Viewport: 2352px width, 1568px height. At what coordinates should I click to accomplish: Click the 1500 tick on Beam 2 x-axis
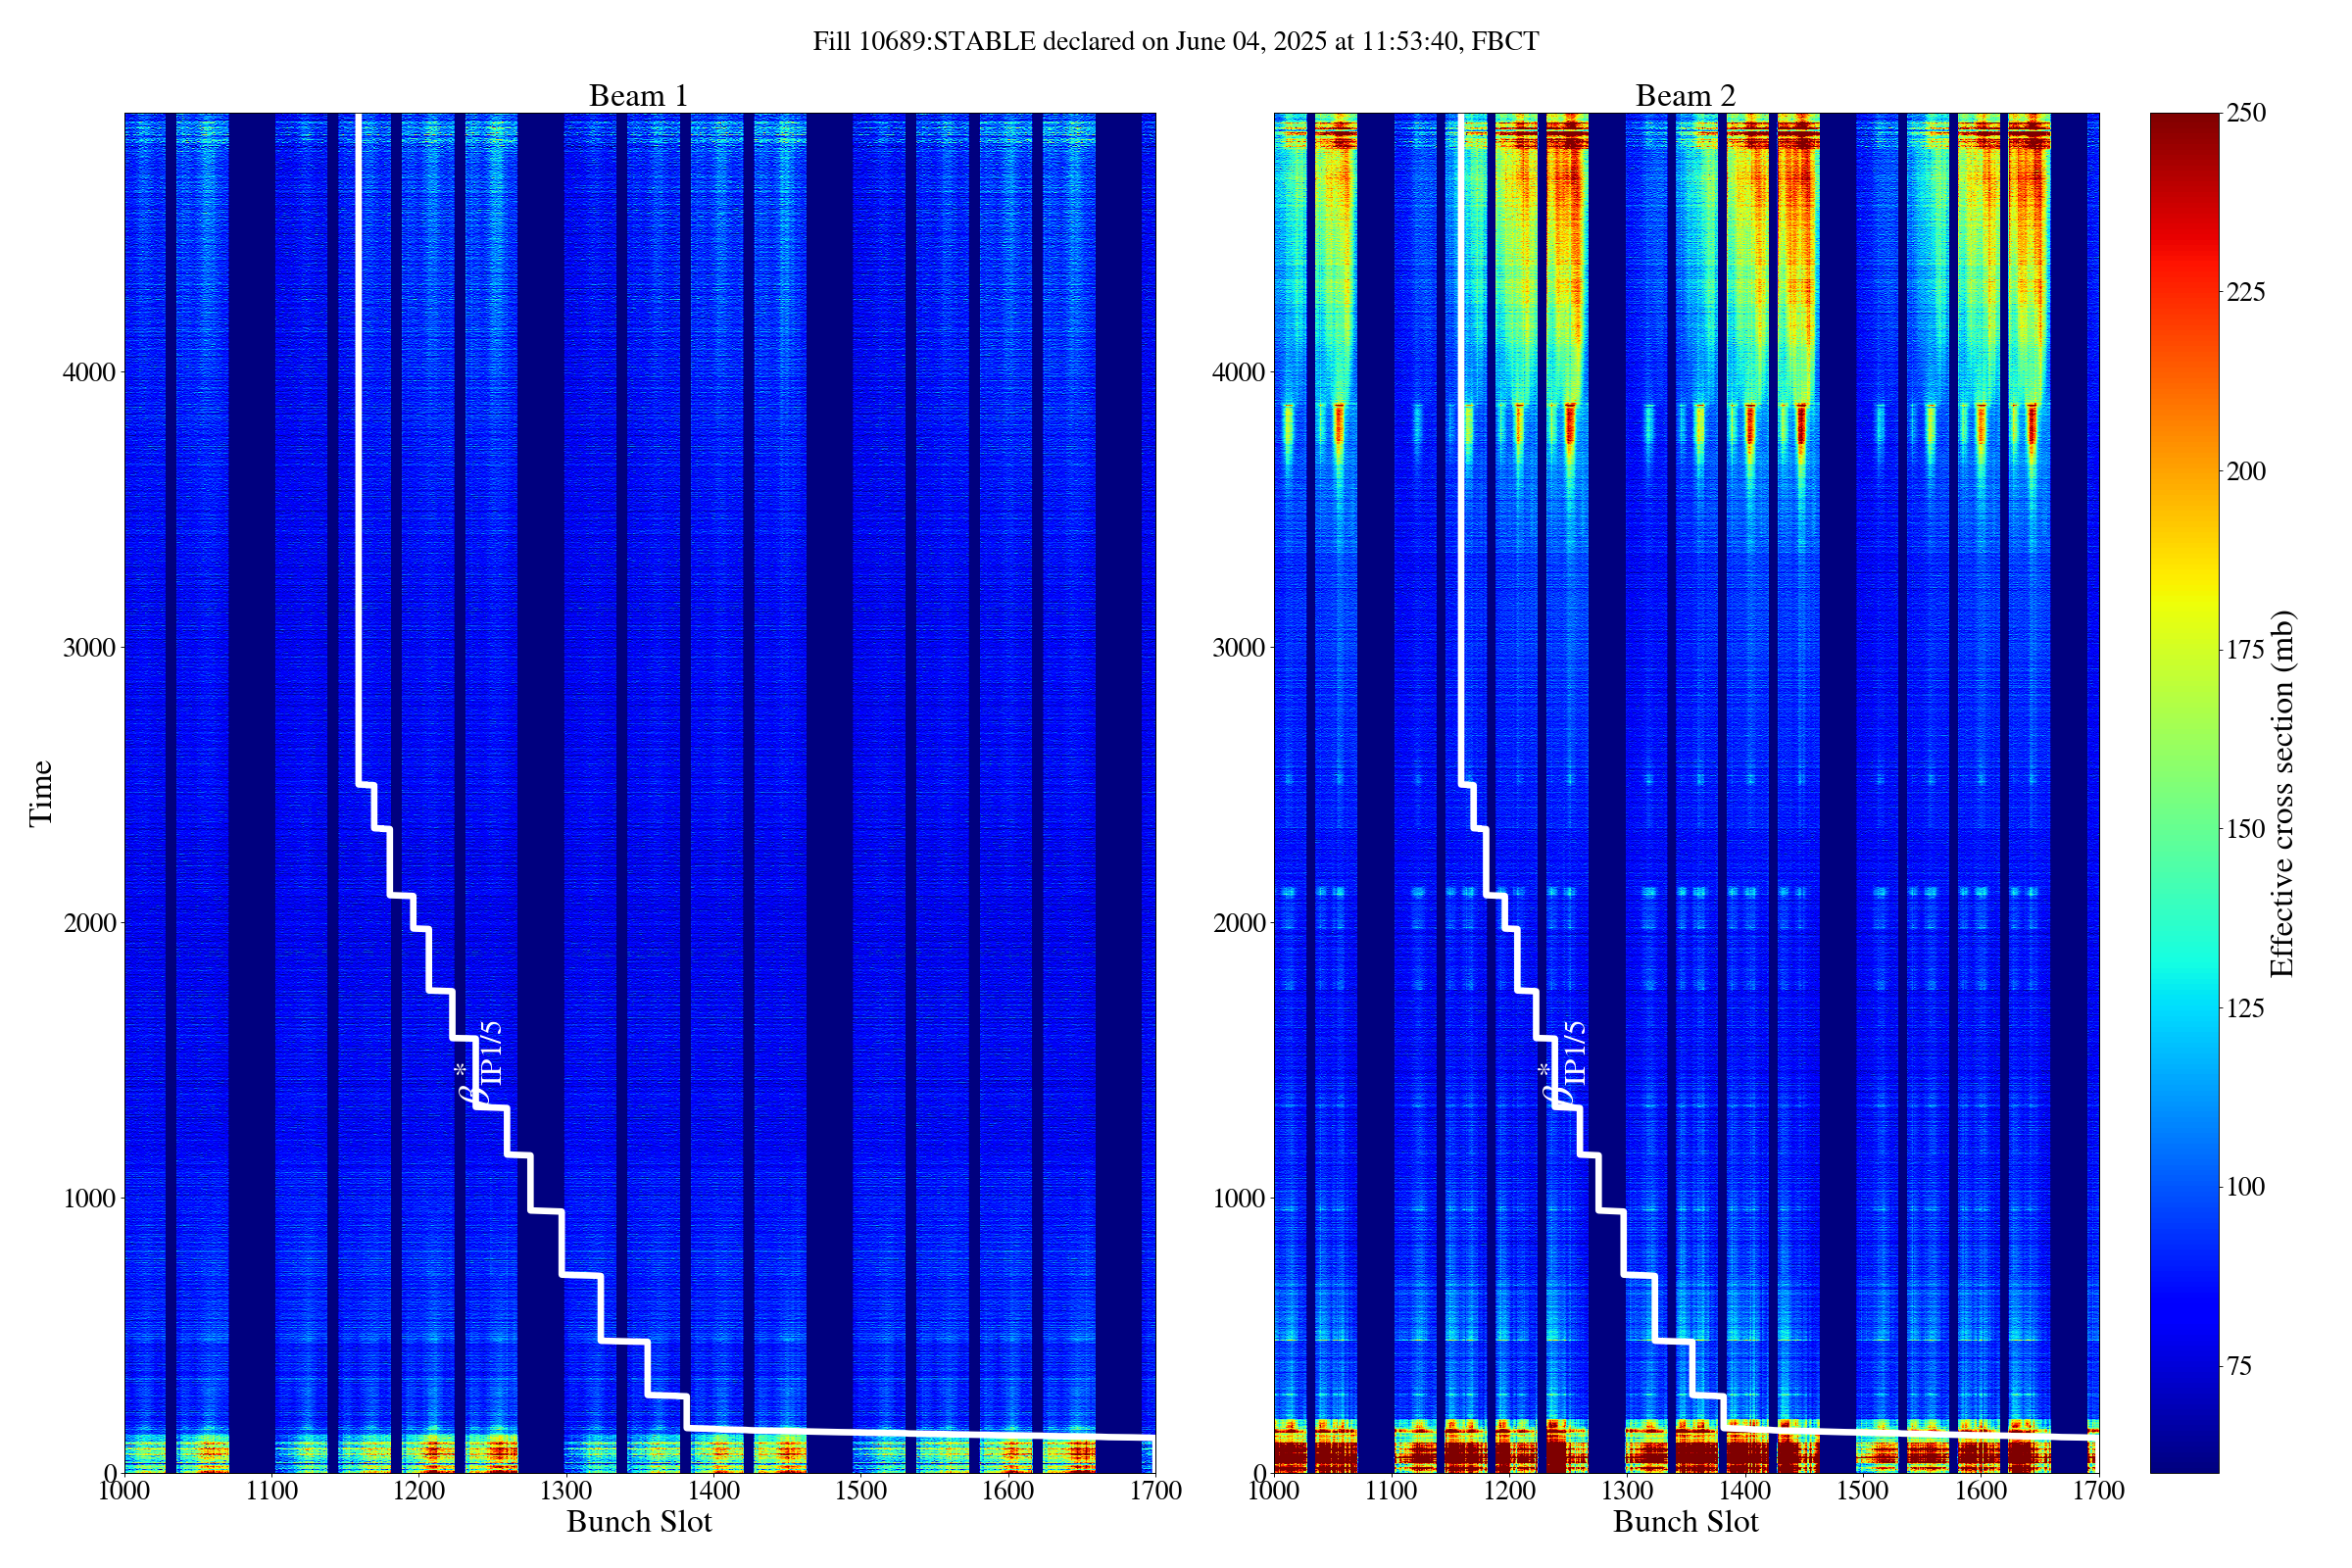pos(1863,1491)
